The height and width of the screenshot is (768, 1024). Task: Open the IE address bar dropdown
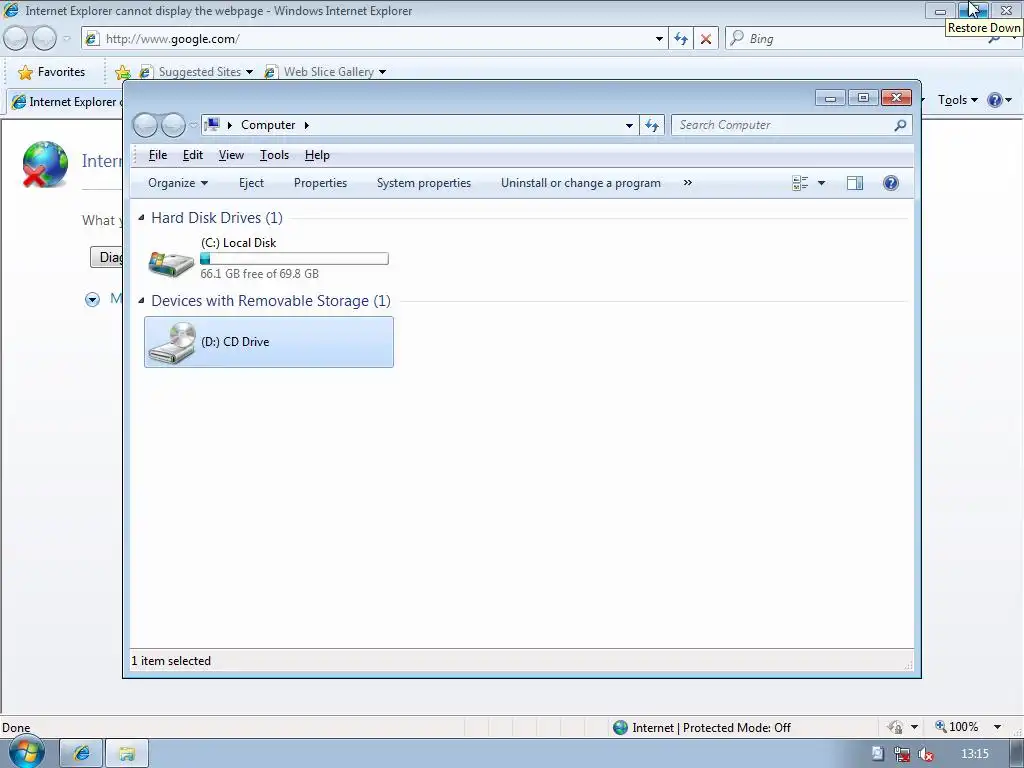coord(659,39)
